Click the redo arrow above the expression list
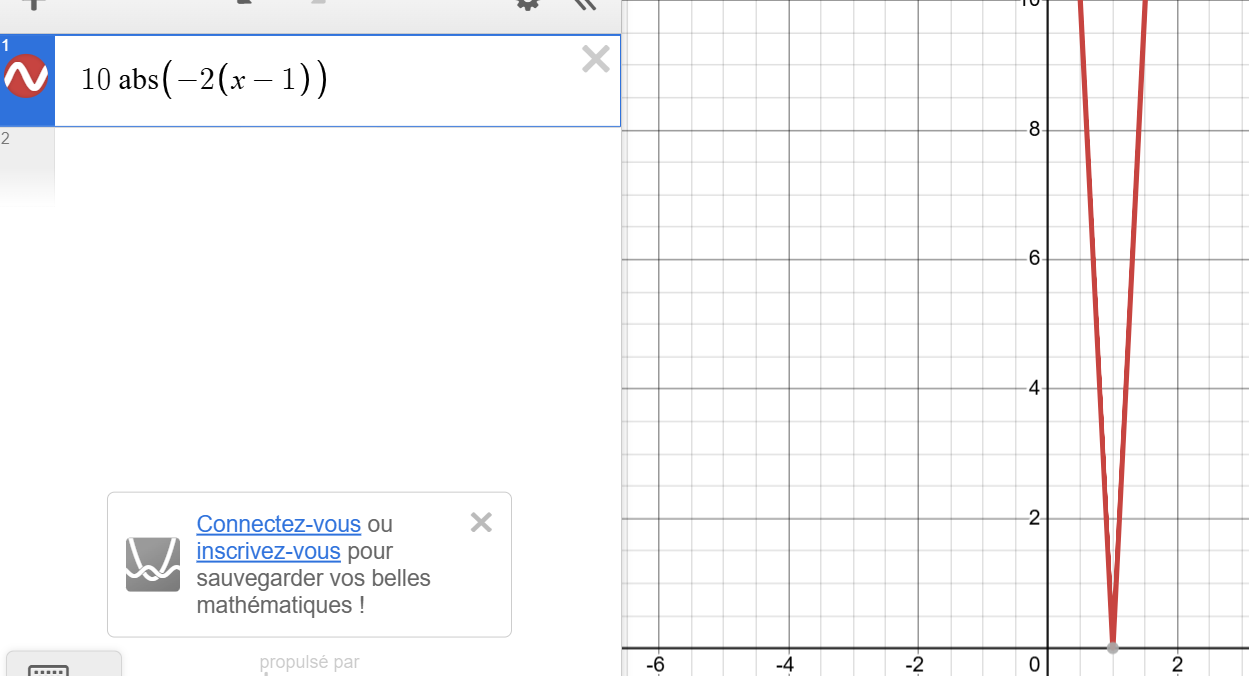Image resolution: width=1249 pixels, height=676 pixels. click(318, 4)
